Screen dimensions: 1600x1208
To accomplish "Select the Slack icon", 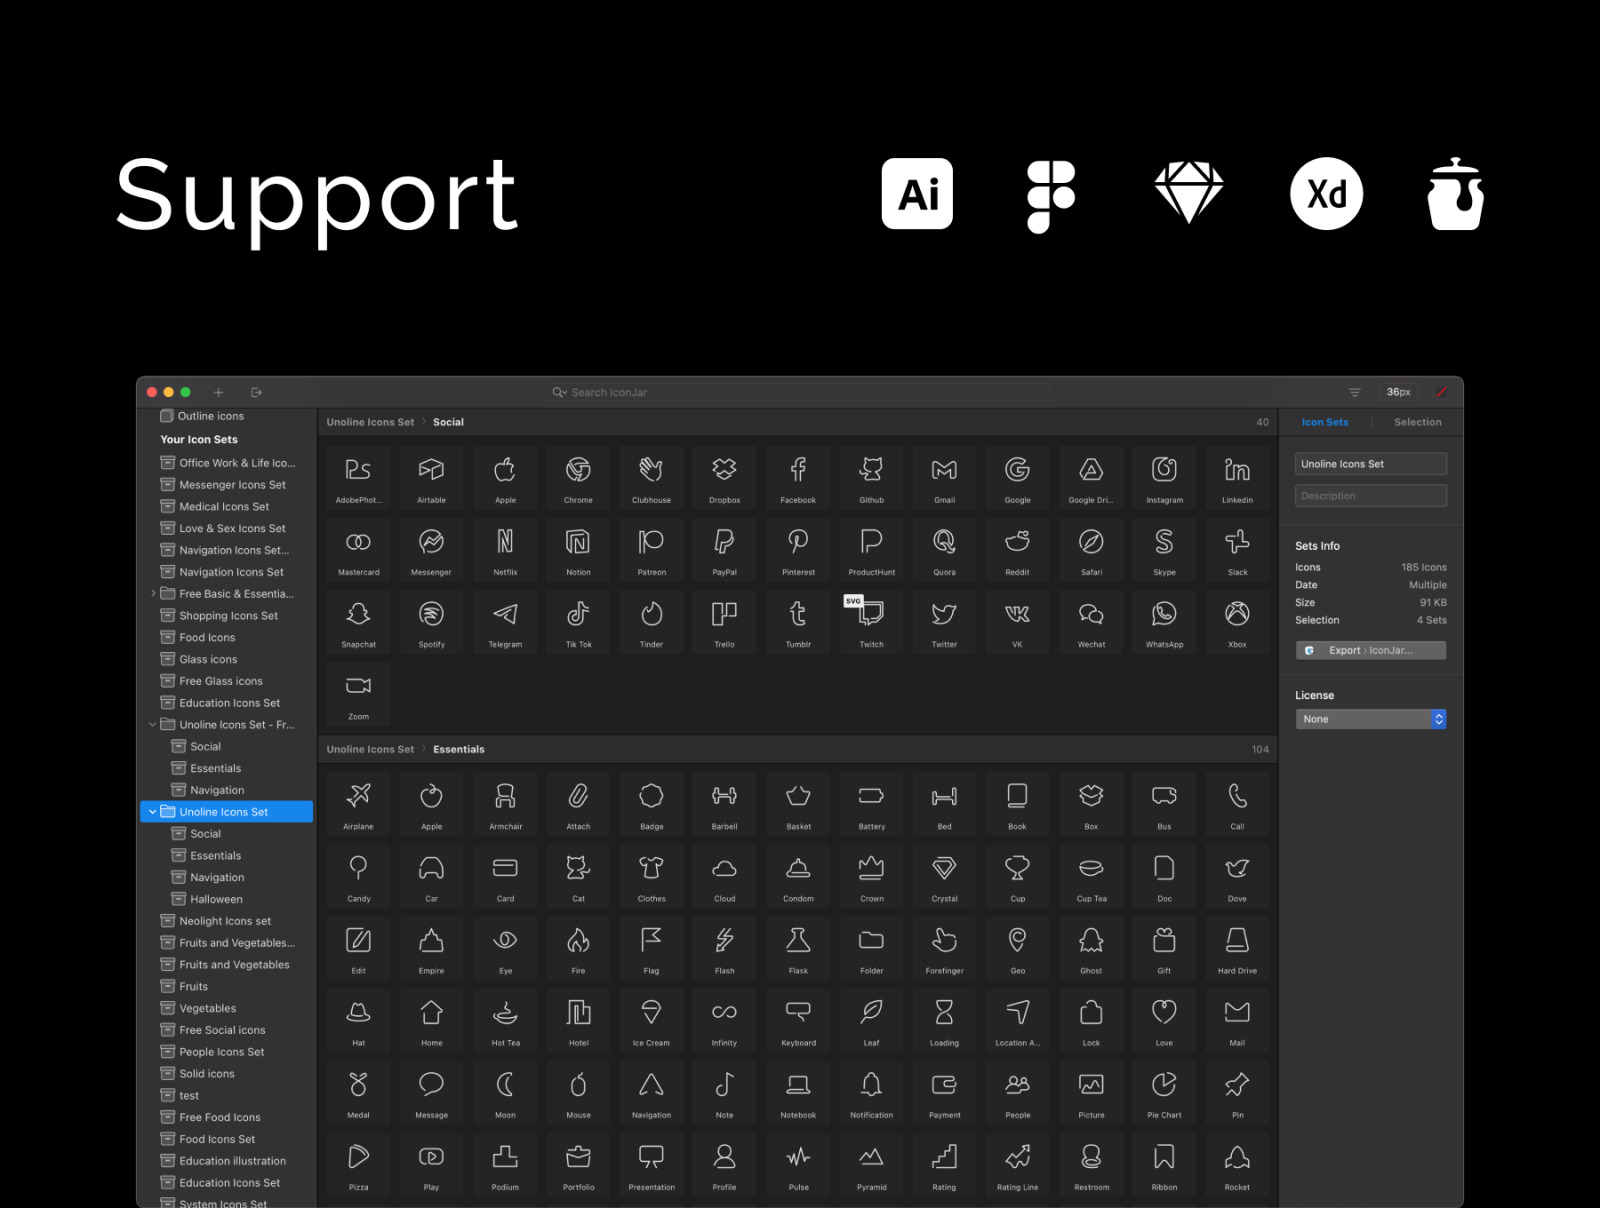I will coord(1237,550).
